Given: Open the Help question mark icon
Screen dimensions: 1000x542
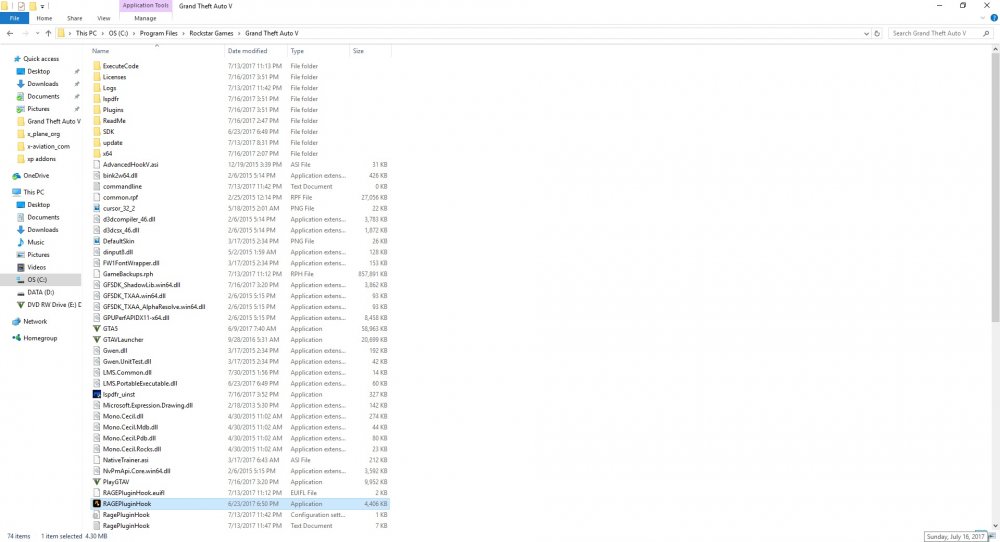Looking at the screenshot, I should tap(994, 18).
